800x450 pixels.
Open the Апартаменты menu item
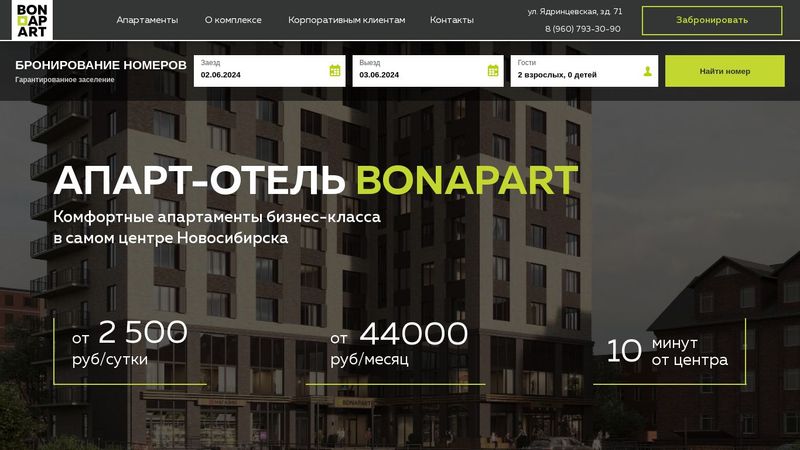(x=147, y=20)
